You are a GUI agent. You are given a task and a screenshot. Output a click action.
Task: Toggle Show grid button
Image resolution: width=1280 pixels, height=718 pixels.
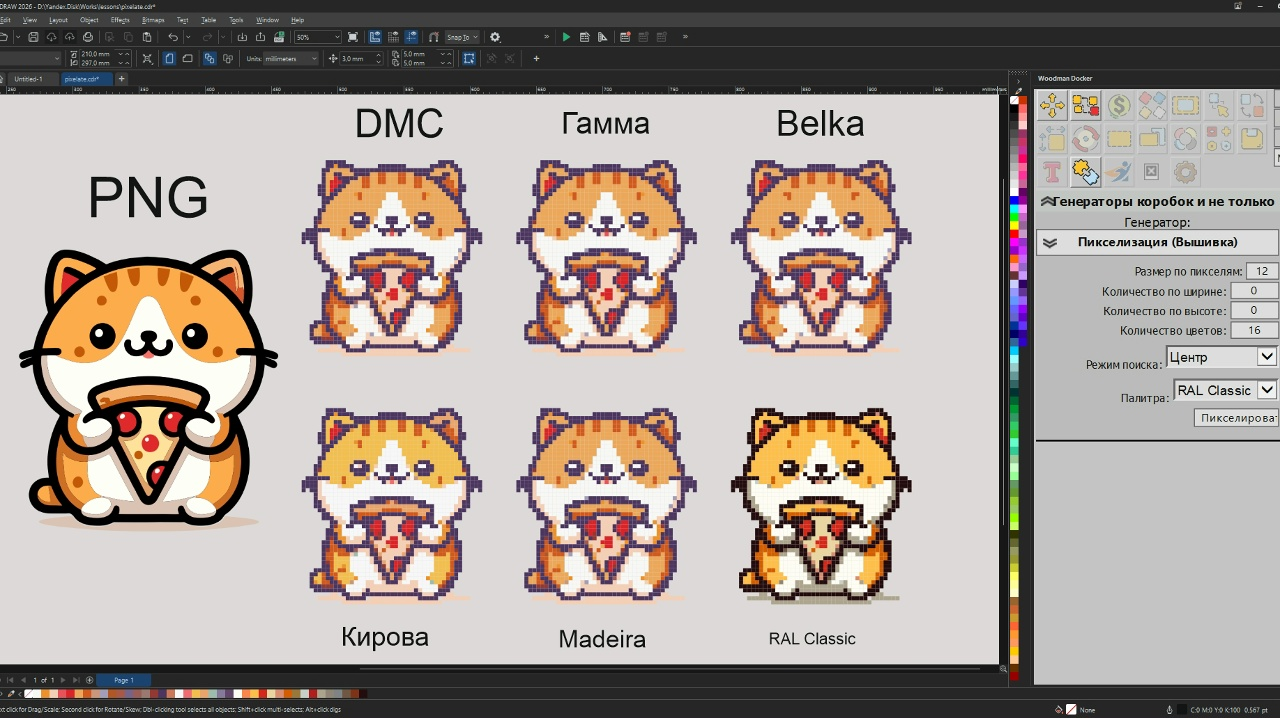pyautogui.click(x=393, y=37)
